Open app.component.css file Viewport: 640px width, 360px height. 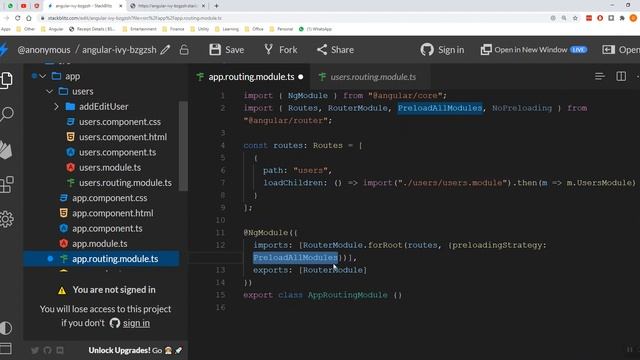click(x=109, y=198)
